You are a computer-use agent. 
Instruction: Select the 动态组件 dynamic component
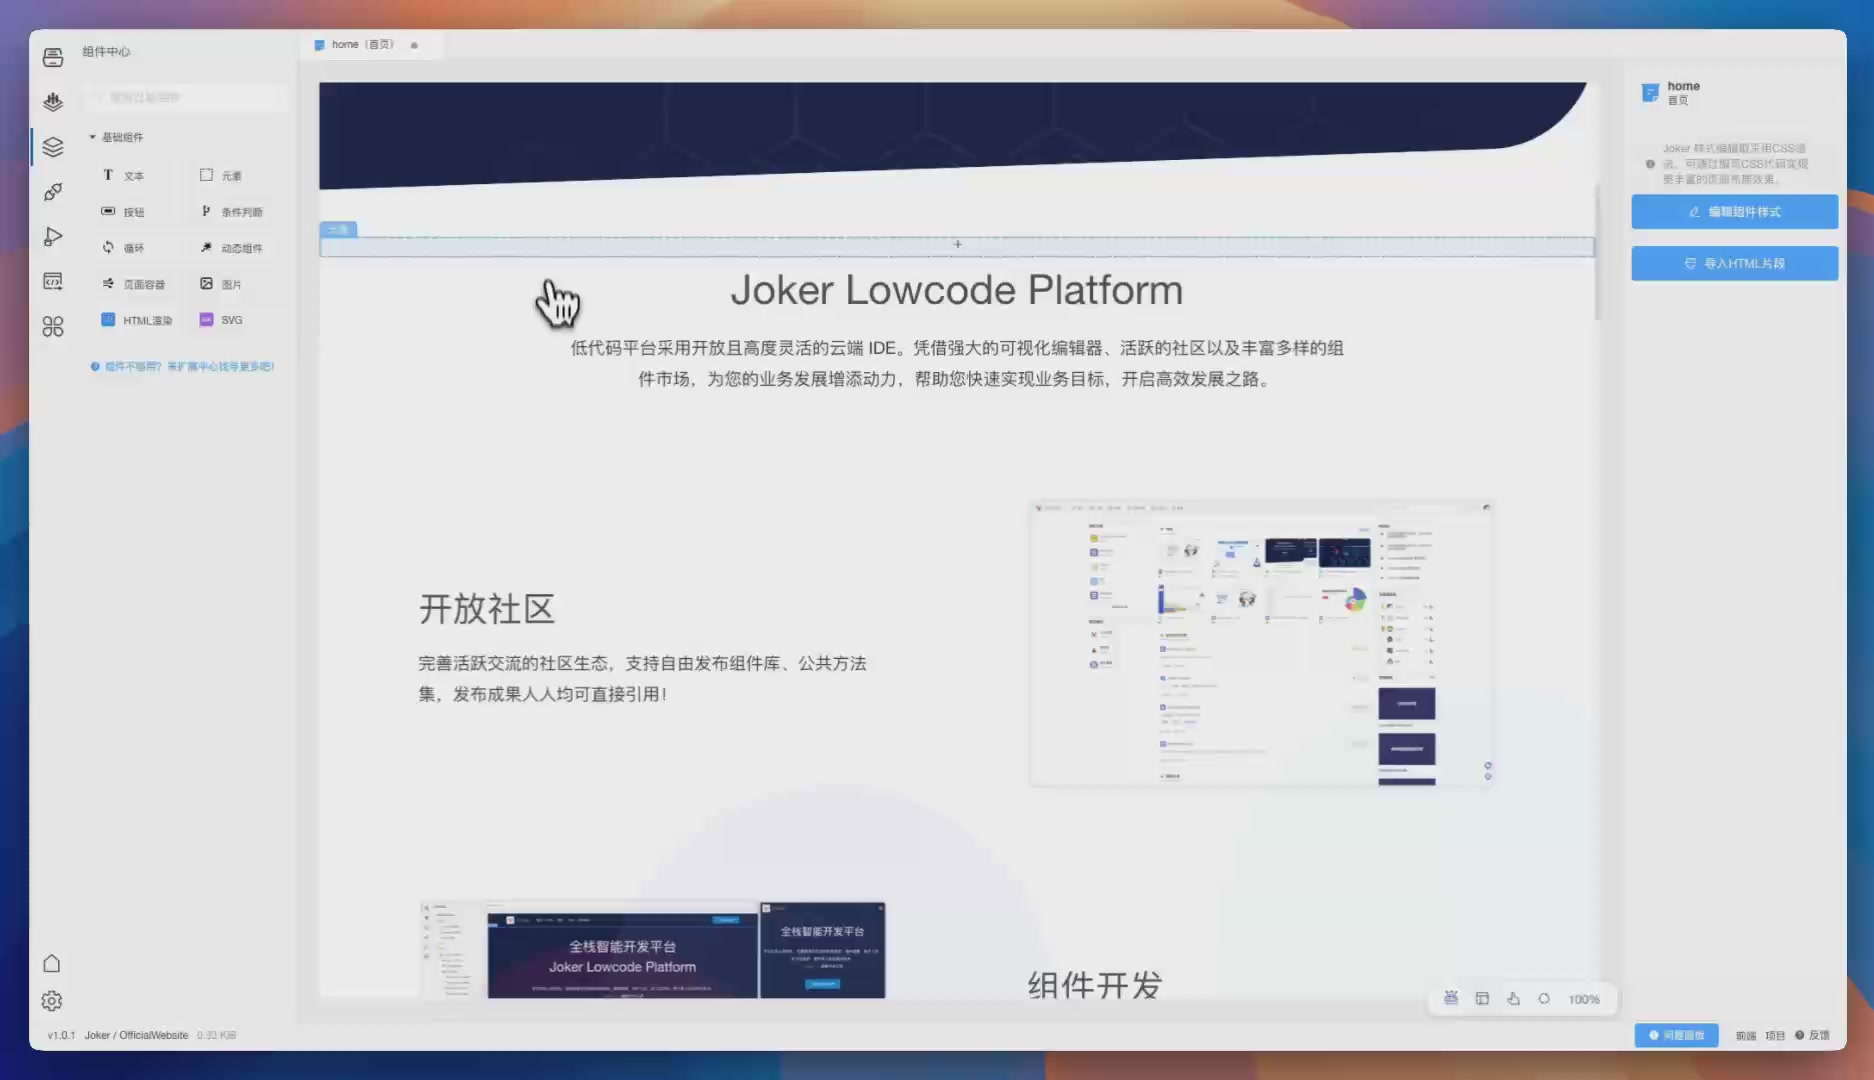pos(232,247)
